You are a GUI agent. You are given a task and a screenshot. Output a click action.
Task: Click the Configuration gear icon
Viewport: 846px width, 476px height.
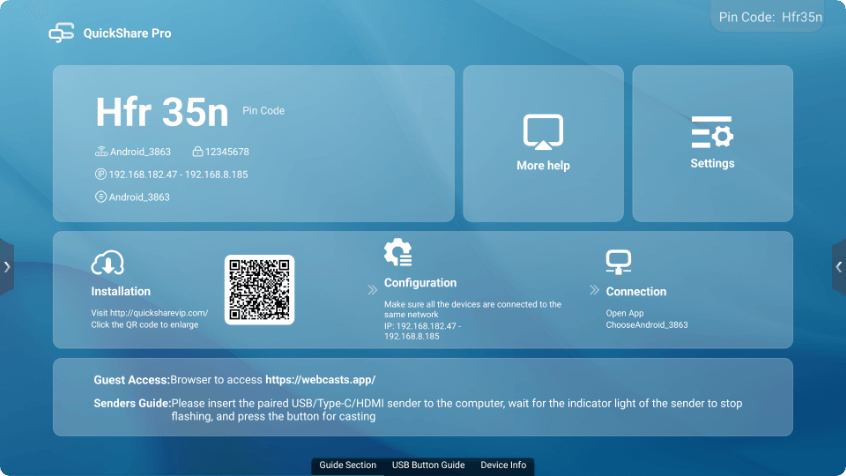[x=398, y=252]
